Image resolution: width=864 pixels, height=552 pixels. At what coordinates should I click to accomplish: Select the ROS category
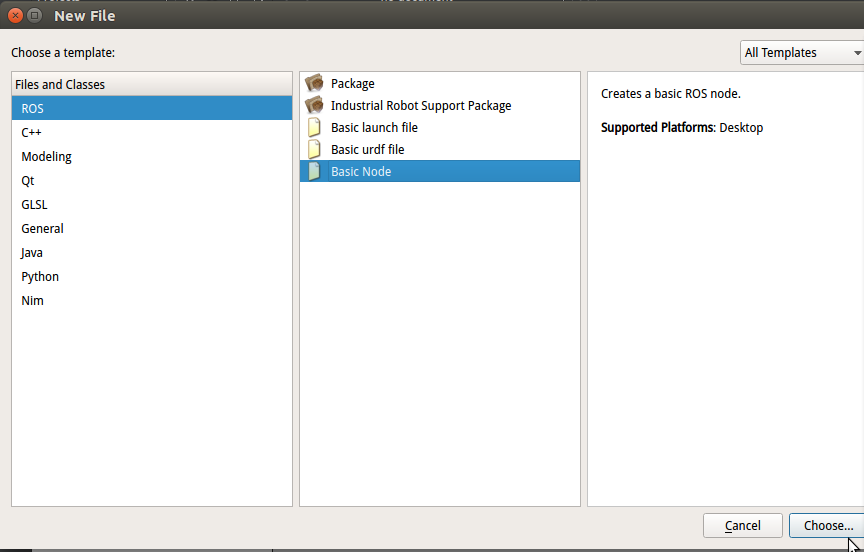coord(152,109)
